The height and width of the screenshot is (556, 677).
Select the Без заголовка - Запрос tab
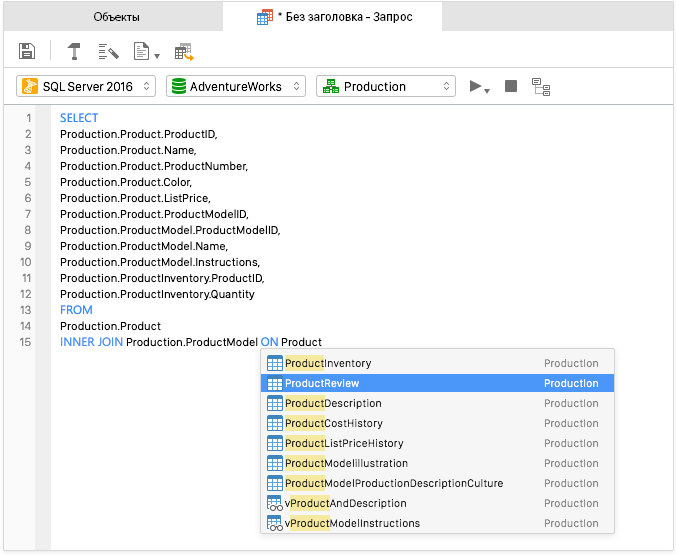tap(333, 17)
